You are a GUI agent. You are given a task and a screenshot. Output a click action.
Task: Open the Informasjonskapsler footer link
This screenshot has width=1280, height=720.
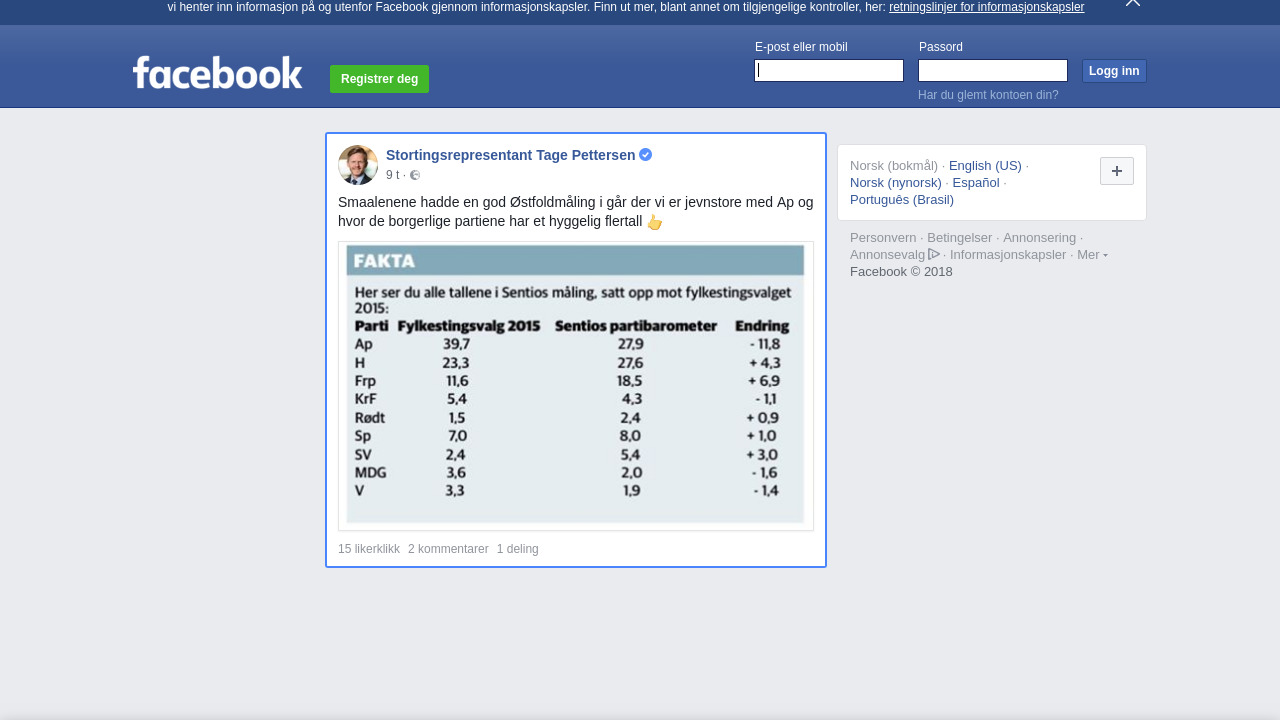pos(1008,255)
